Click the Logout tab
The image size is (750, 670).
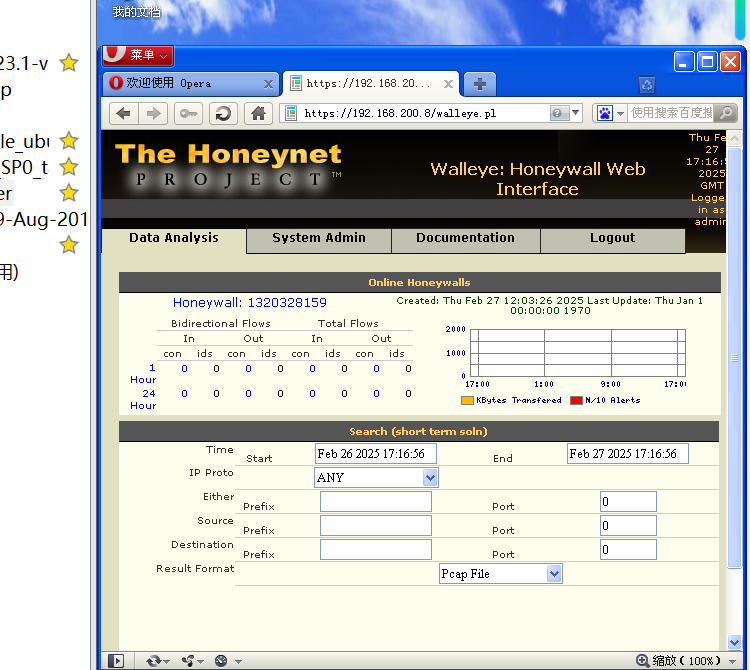click(x=612, y=238)
